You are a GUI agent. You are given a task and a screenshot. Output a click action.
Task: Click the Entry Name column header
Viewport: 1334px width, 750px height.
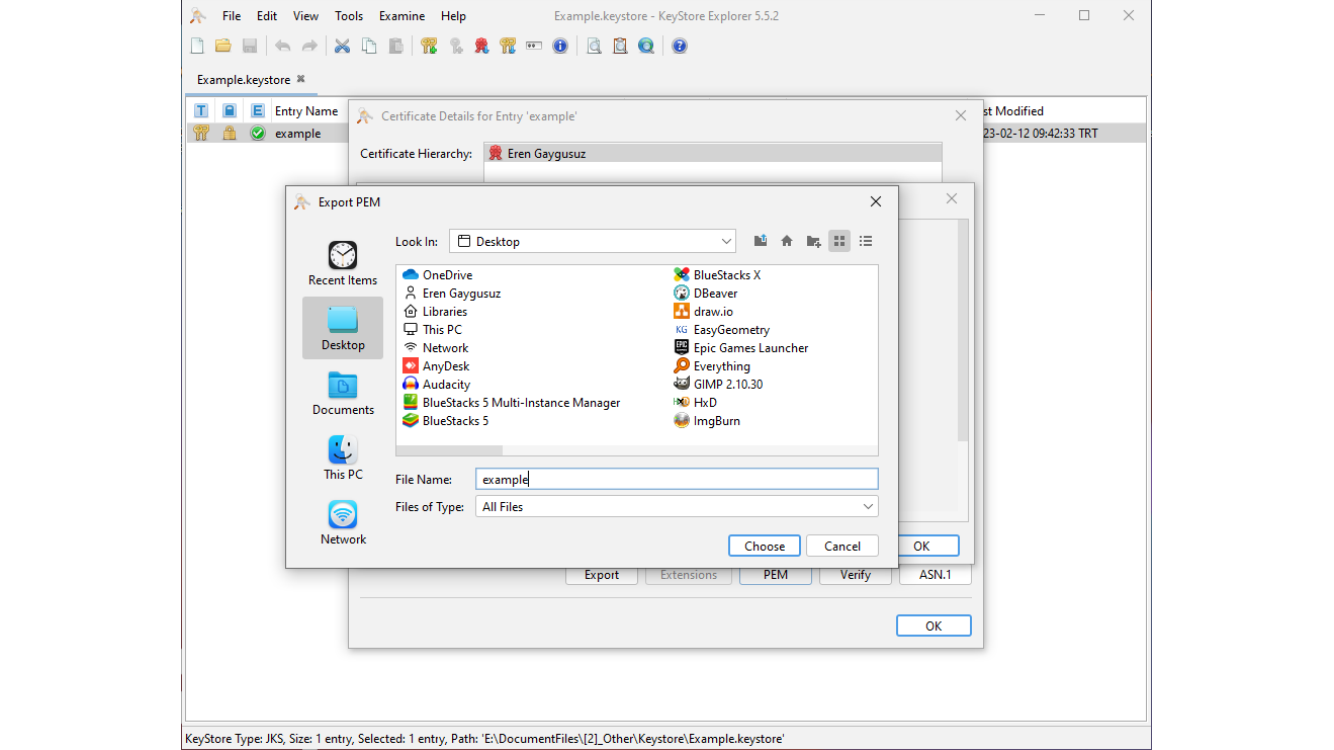coord(307,111)
